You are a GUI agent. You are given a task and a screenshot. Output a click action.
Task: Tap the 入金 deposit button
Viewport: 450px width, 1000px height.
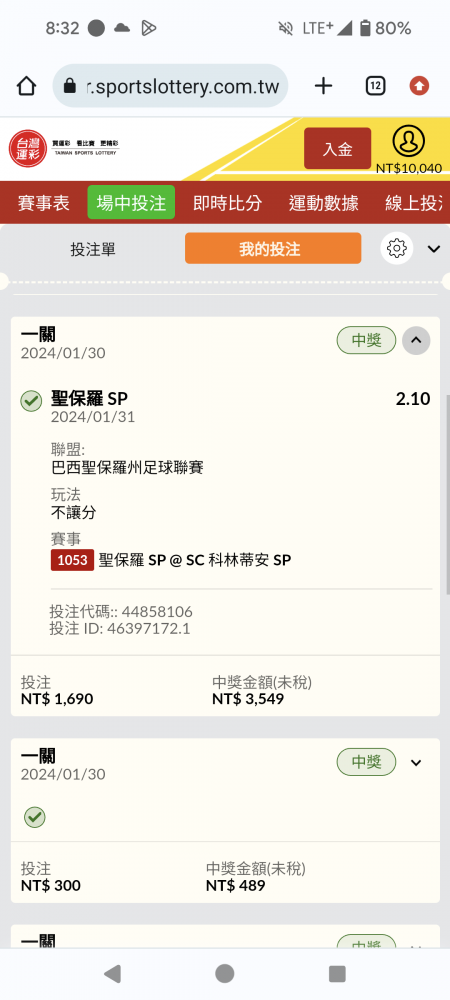pos(337,149)
